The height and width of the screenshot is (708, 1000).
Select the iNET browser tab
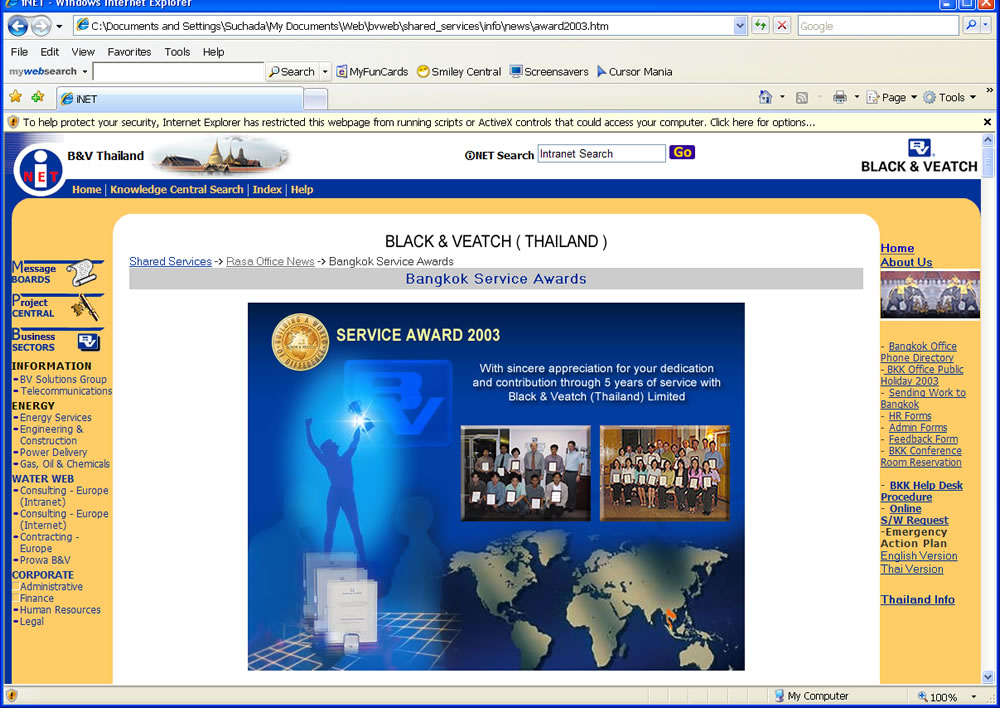coord(179,99)
